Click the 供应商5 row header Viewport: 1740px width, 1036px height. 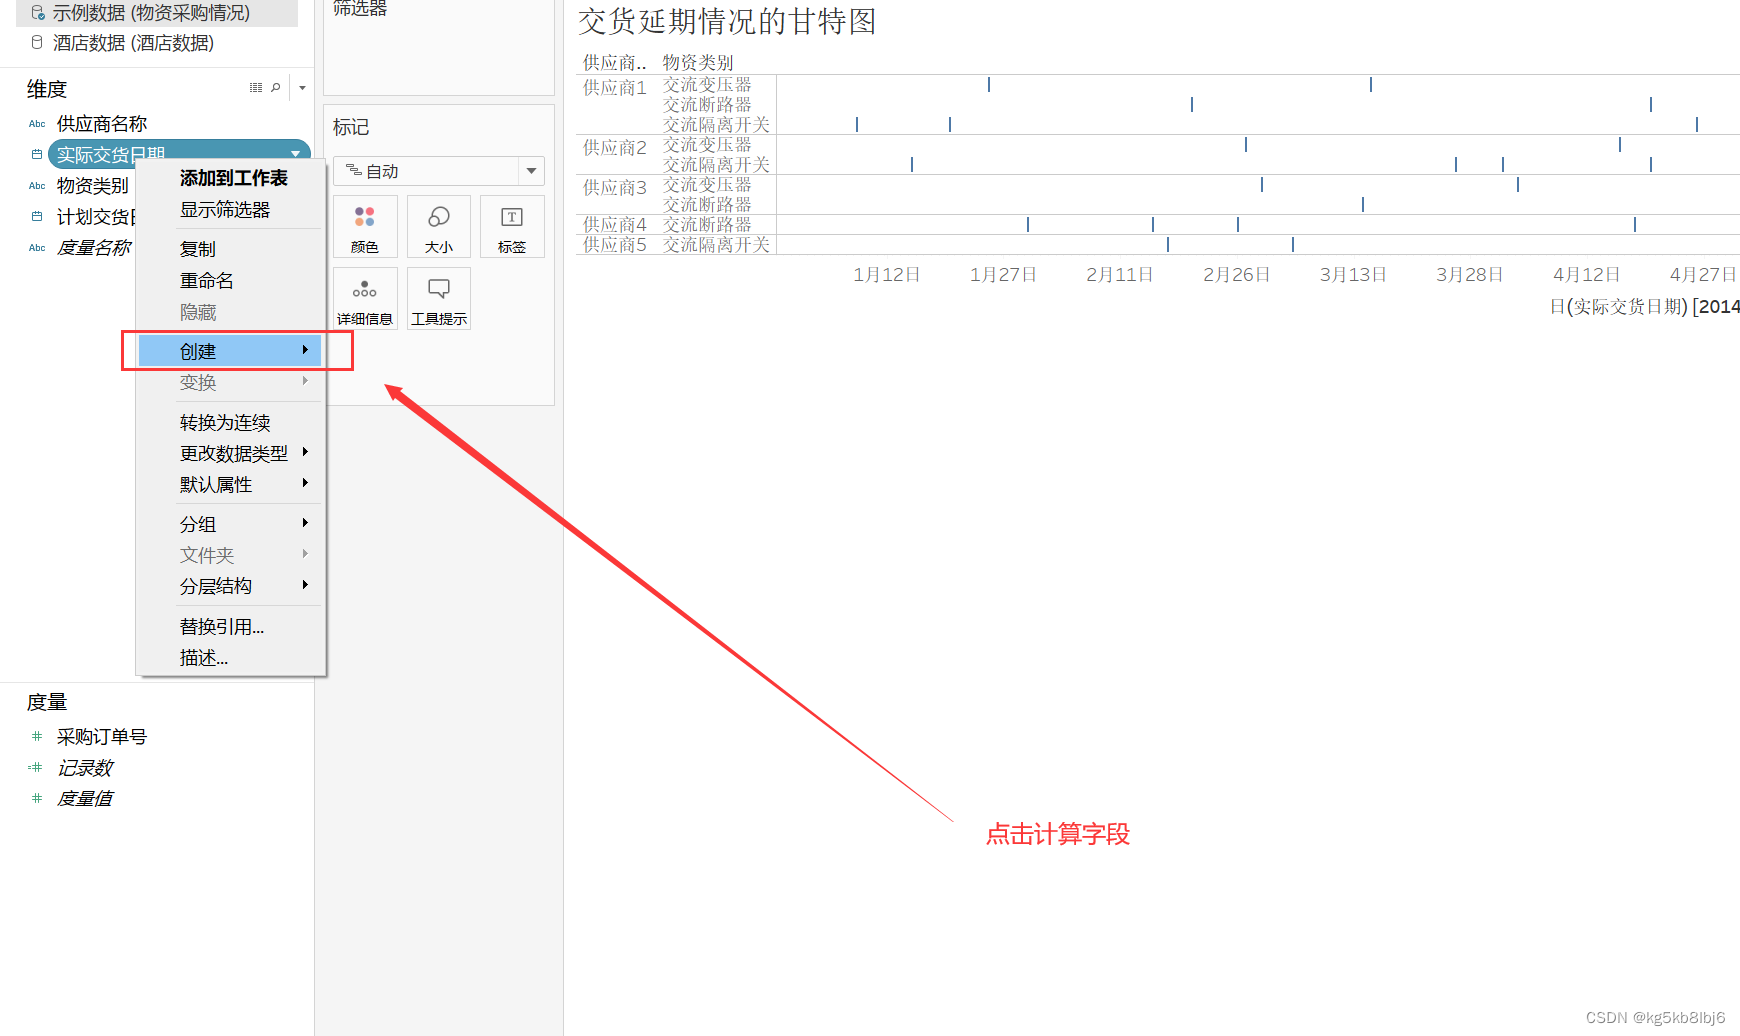point(615,245)
